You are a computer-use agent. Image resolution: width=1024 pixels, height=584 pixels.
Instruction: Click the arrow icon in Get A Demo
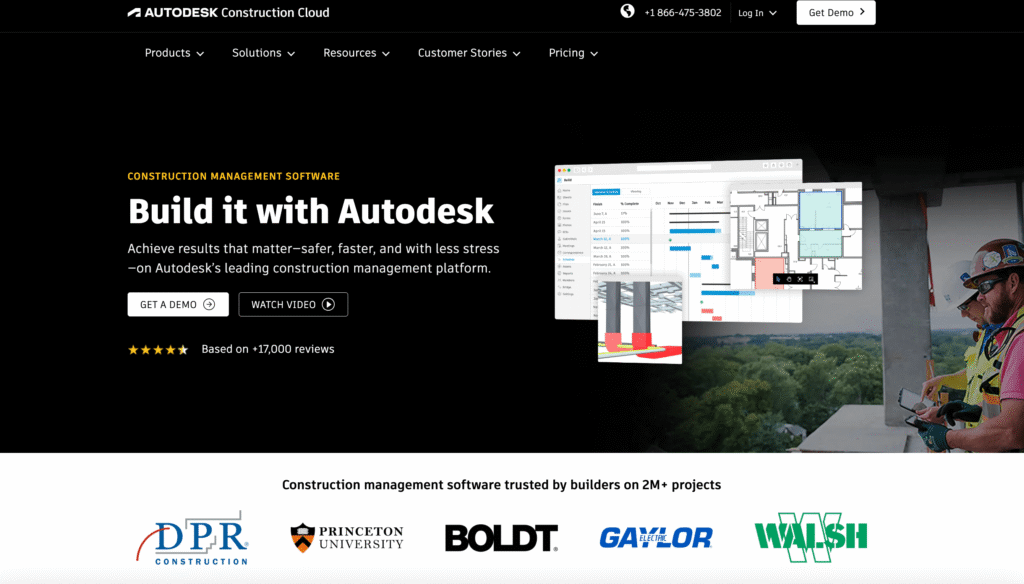coord(209,304)
